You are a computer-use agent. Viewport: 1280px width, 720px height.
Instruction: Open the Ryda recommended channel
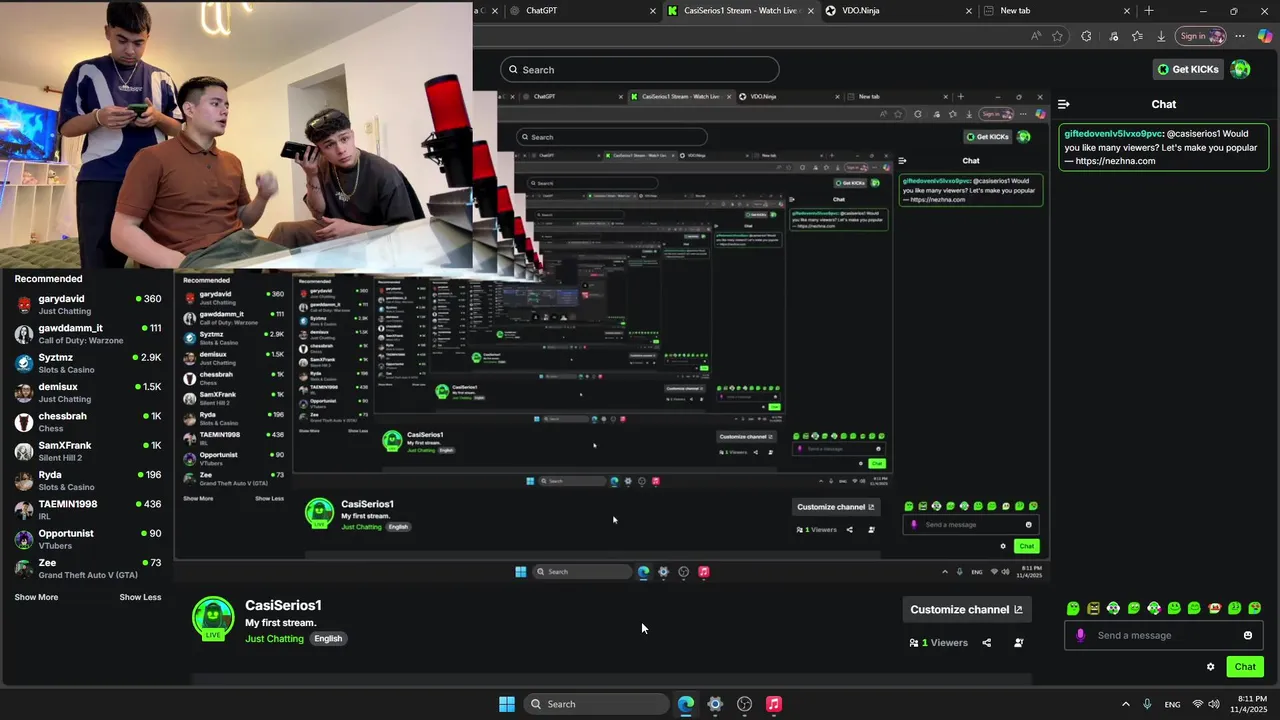click(x=88, y=480)
